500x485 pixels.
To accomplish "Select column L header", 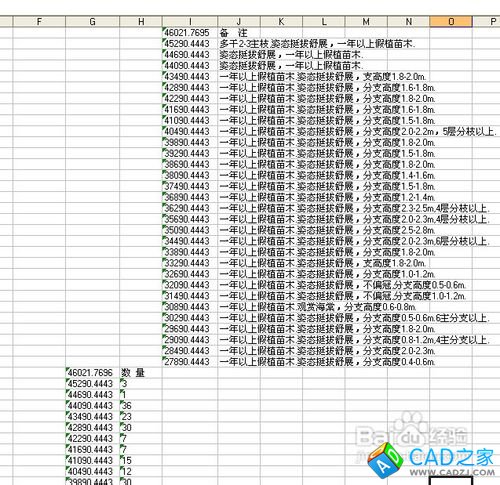I will (x=323, y=22).
